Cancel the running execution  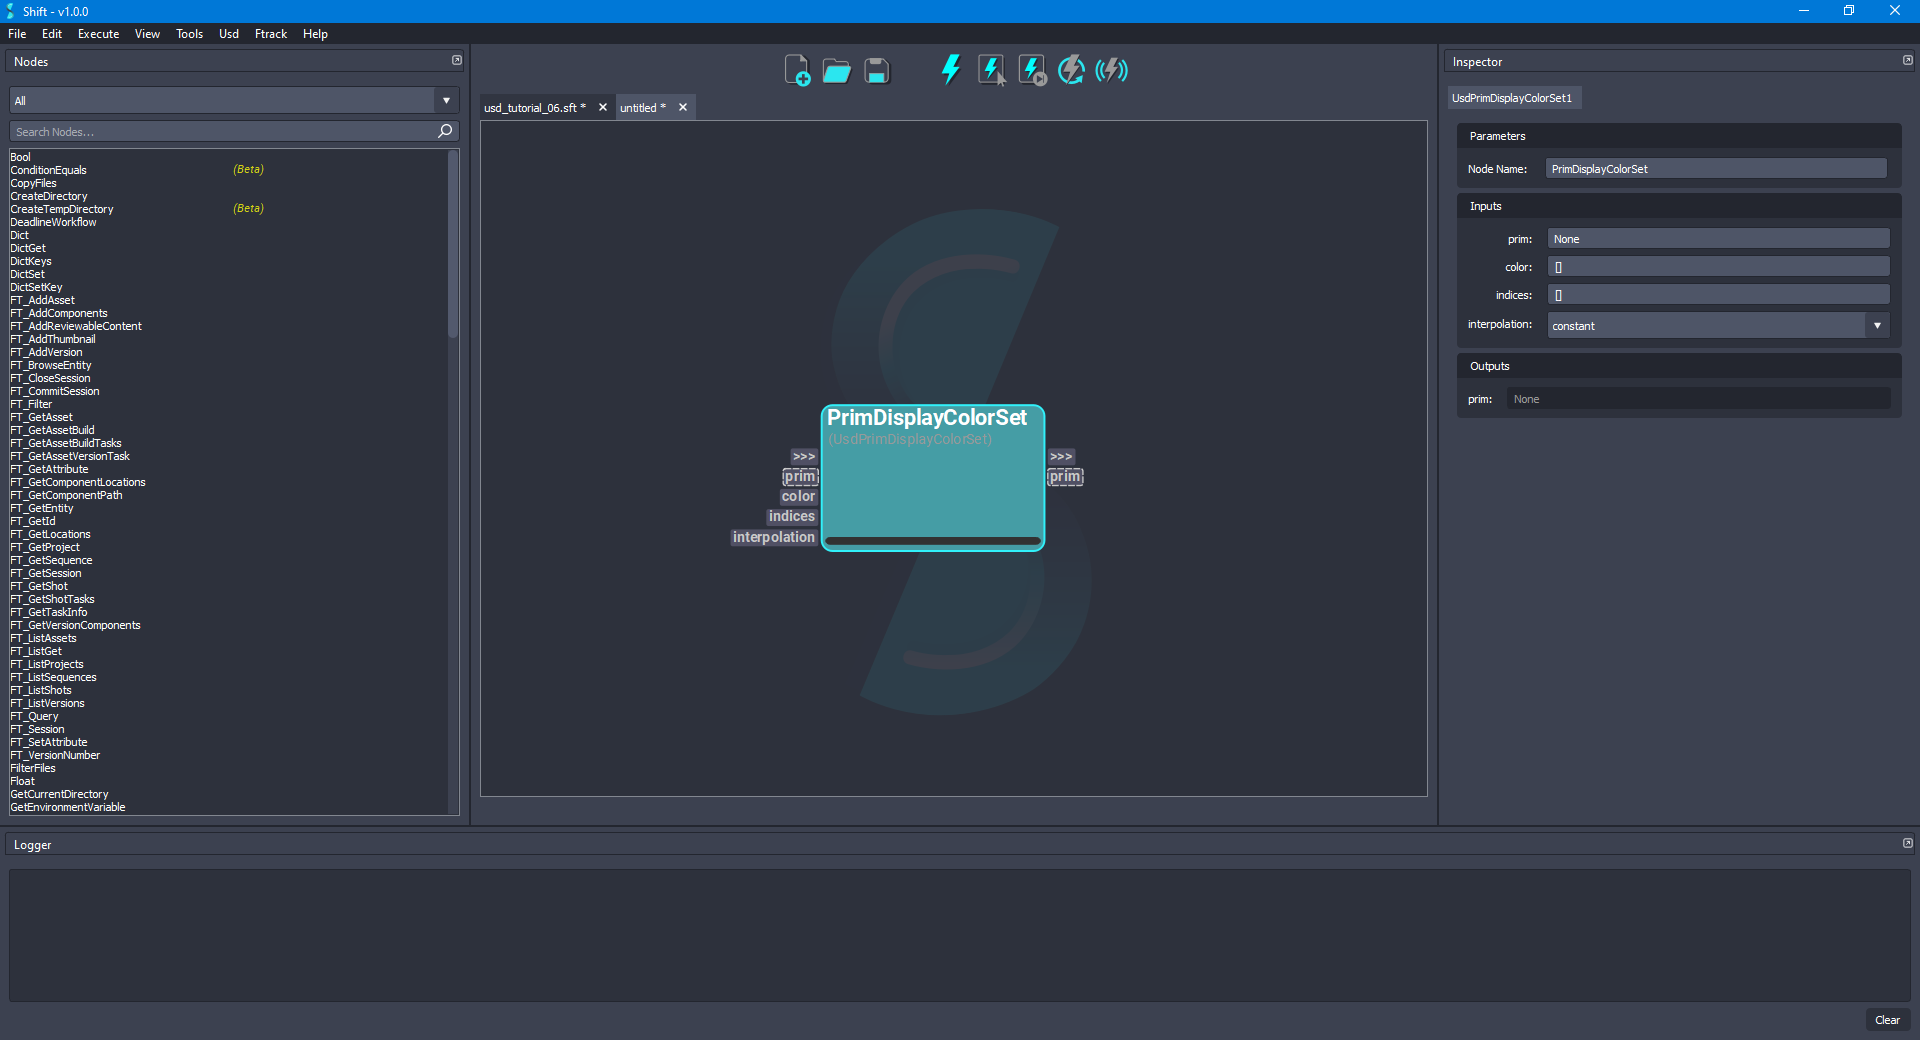1070,70
